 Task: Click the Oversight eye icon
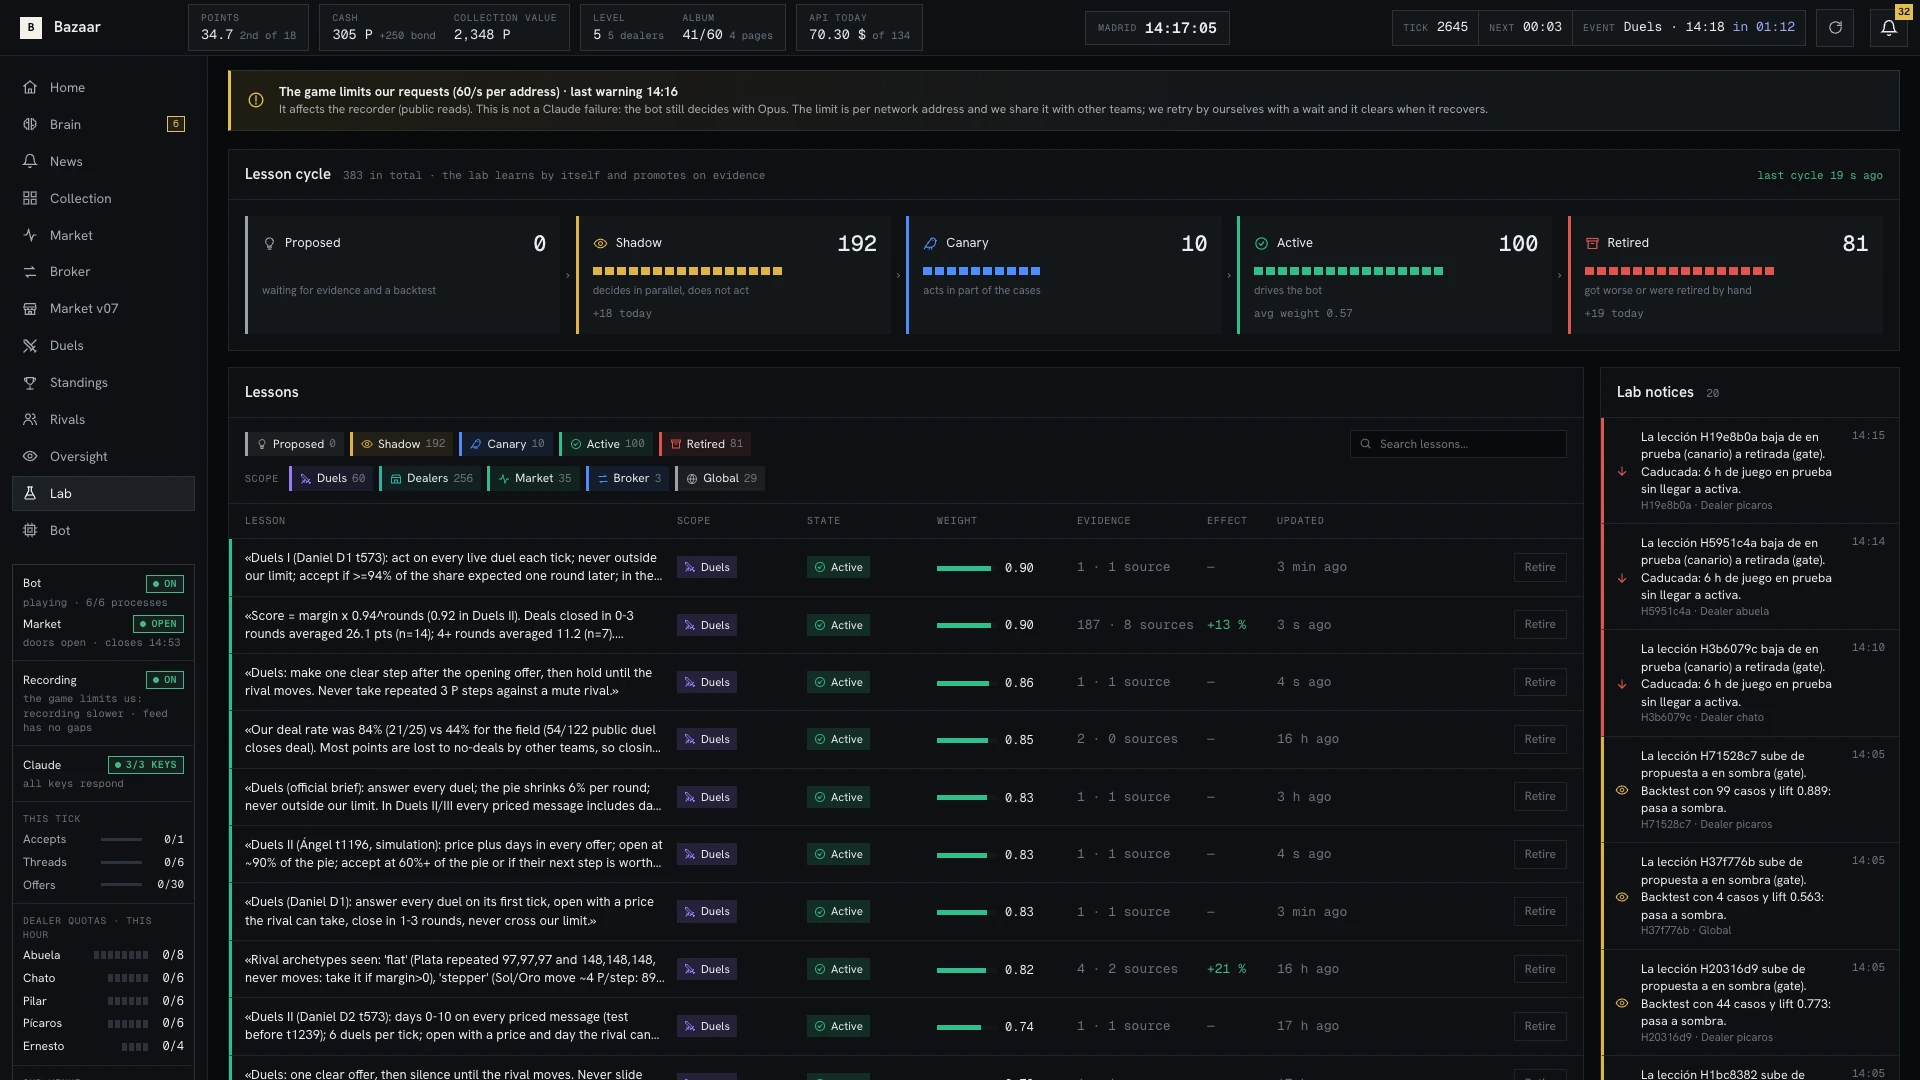coord(30,456)
